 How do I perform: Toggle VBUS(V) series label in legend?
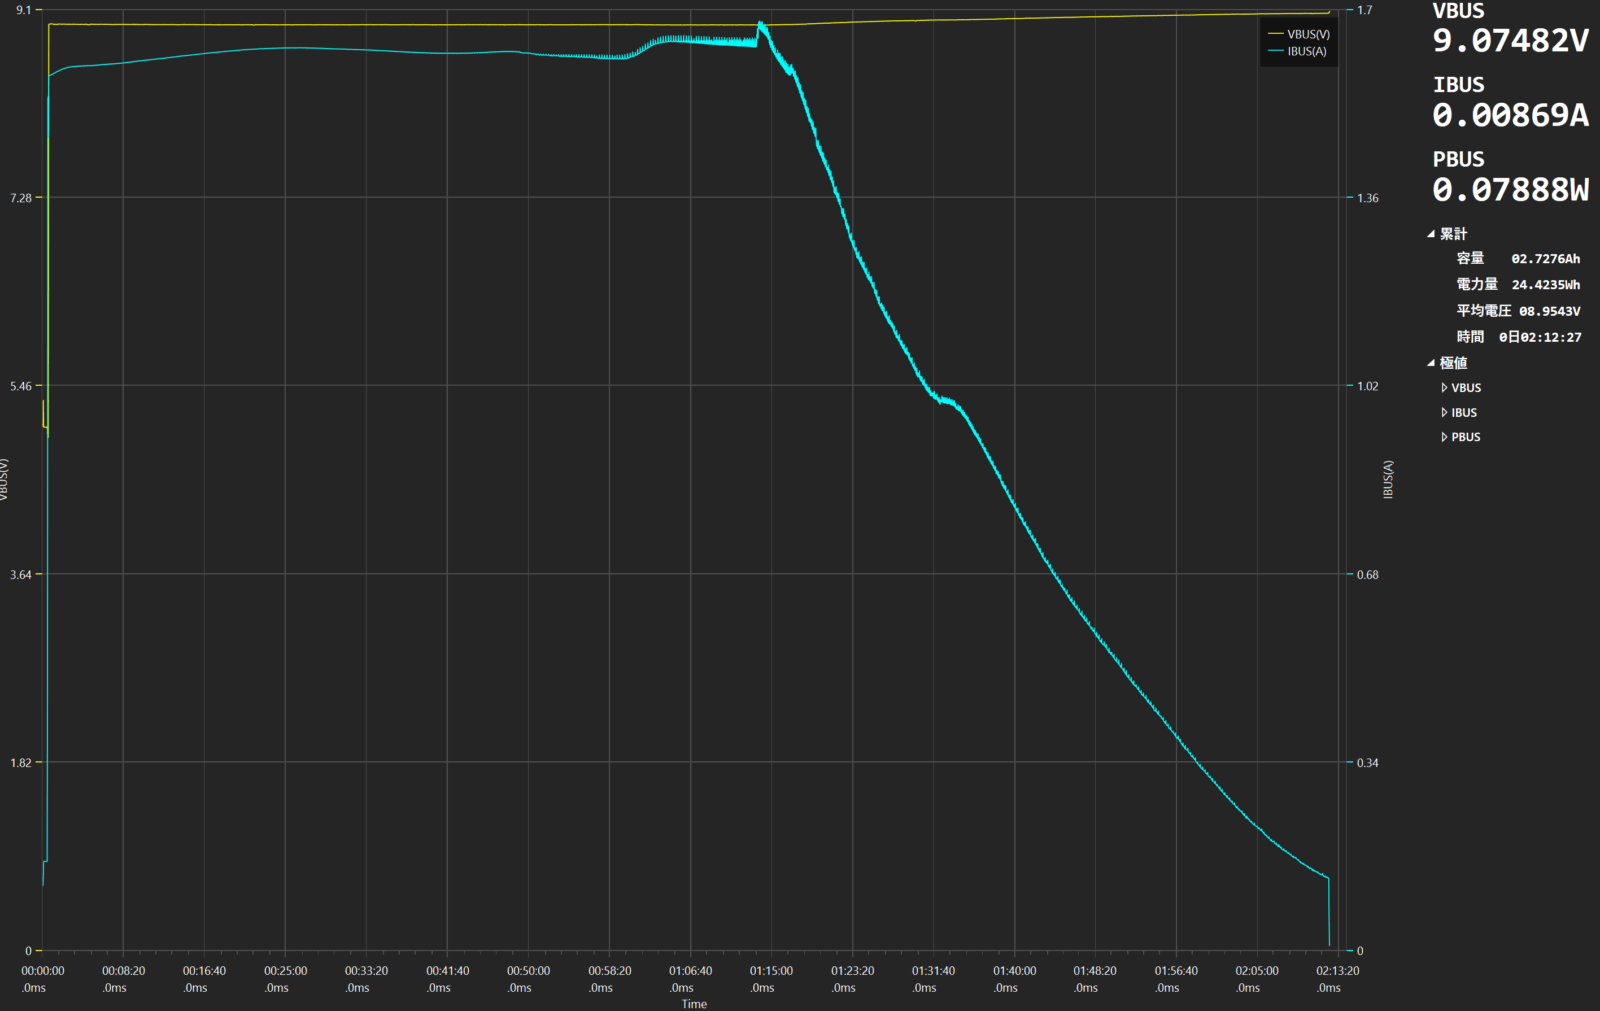[x=1308, y=34]
